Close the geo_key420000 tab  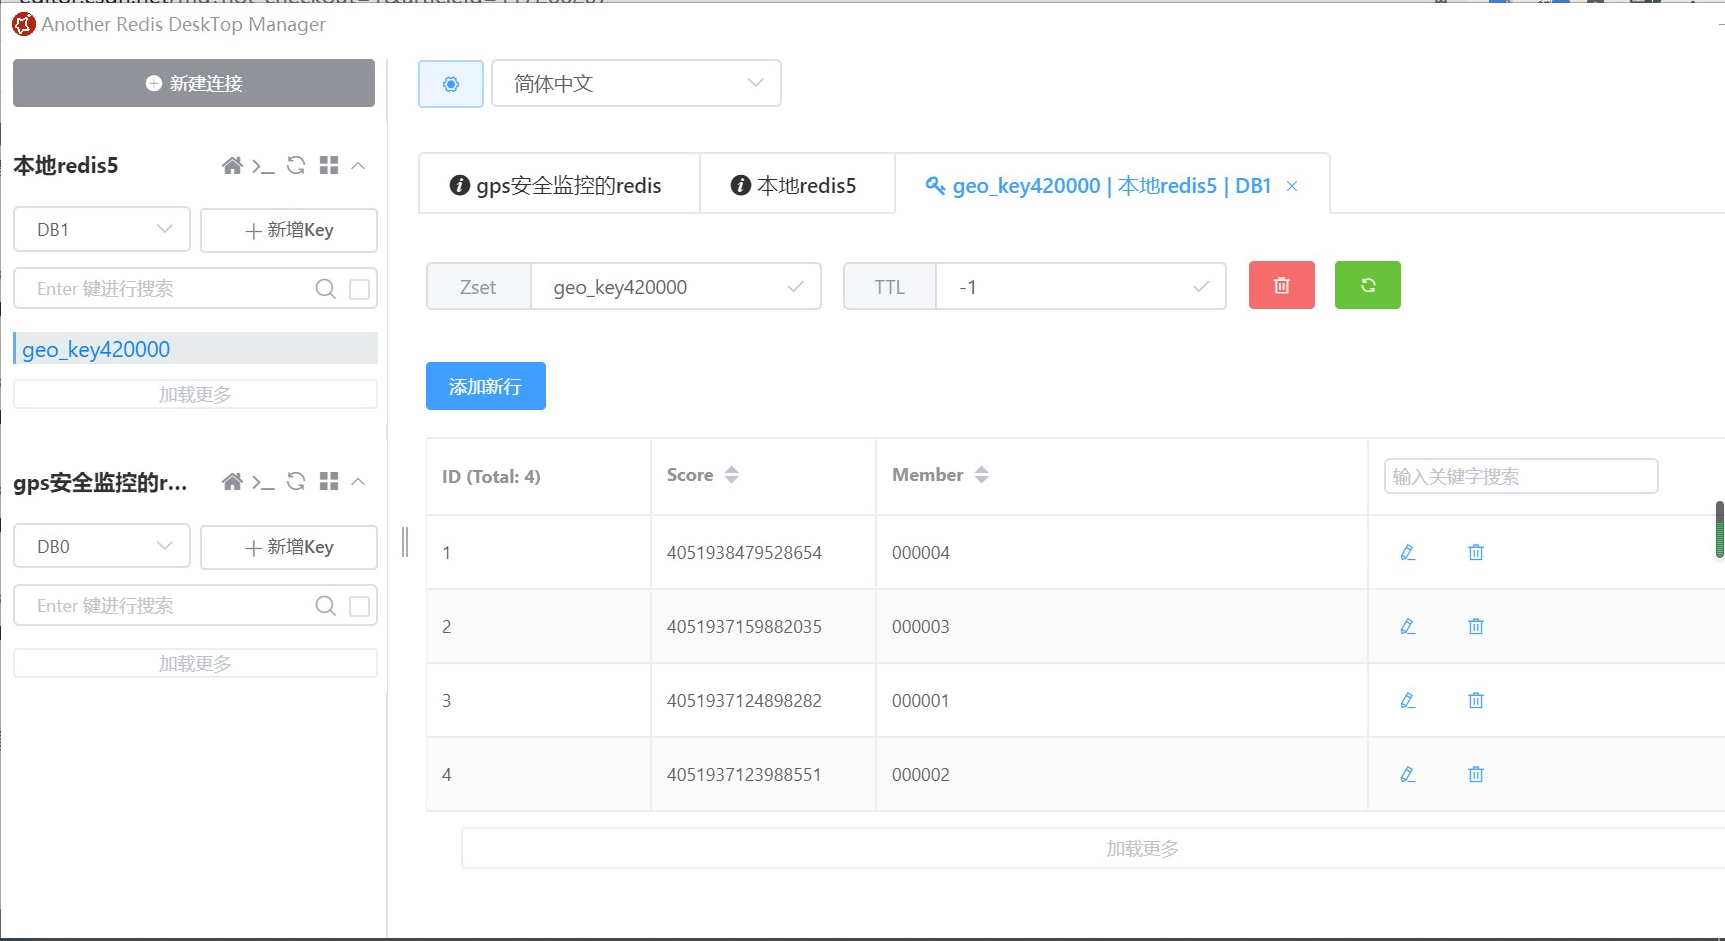(x=1292, y=186)
